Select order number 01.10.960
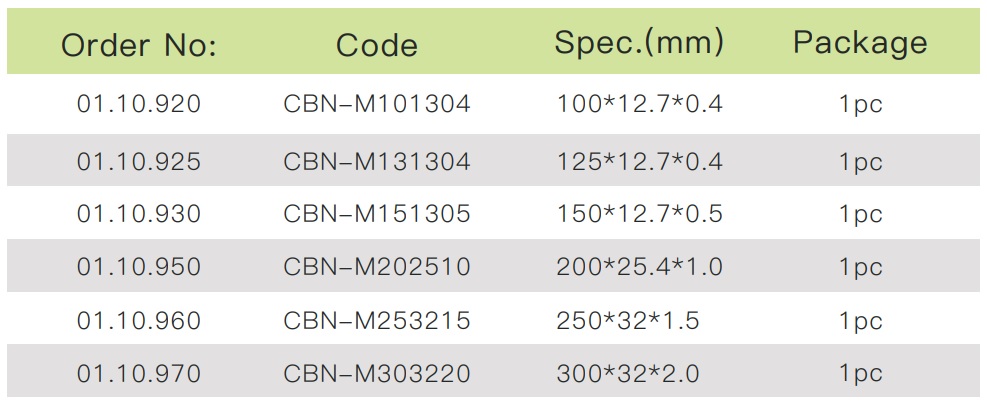 click(x=138, y=321)
